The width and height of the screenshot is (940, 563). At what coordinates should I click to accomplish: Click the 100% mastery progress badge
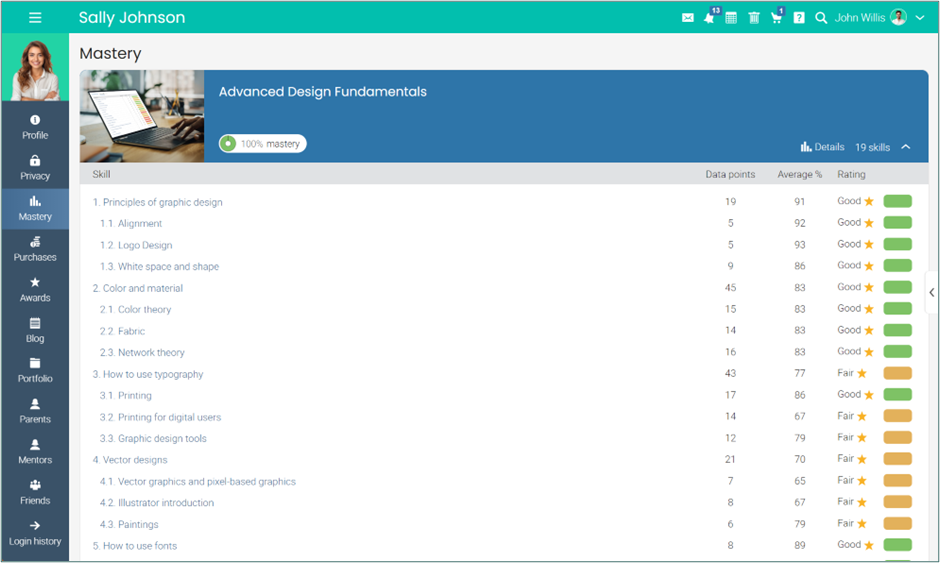(x=263, y=144)
